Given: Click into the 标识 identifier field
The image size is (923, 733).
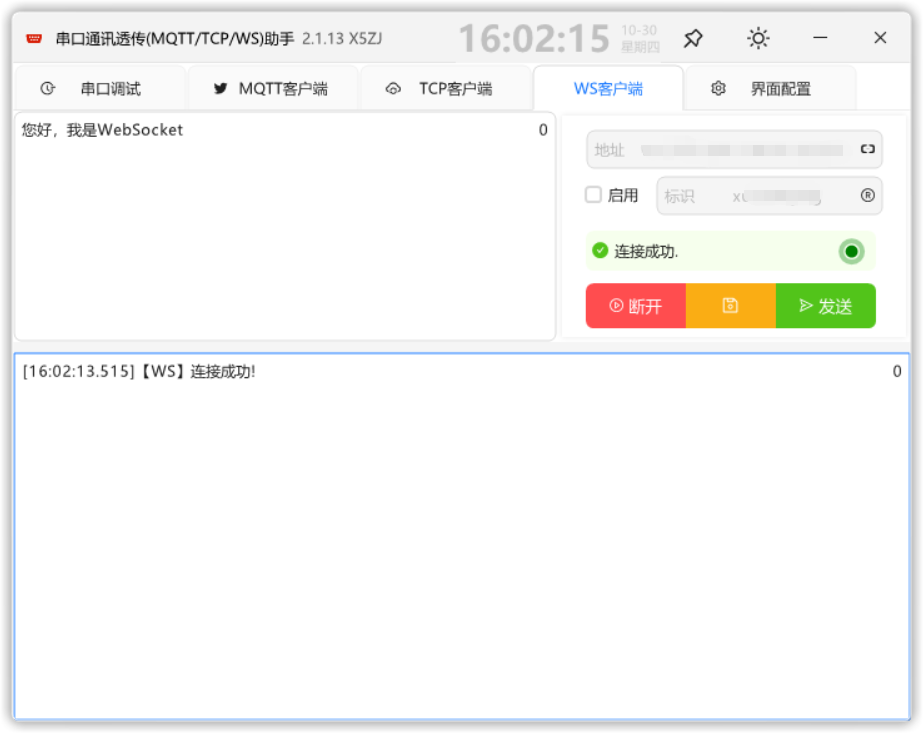Looking at the screenshot, I should click(769, 195).
